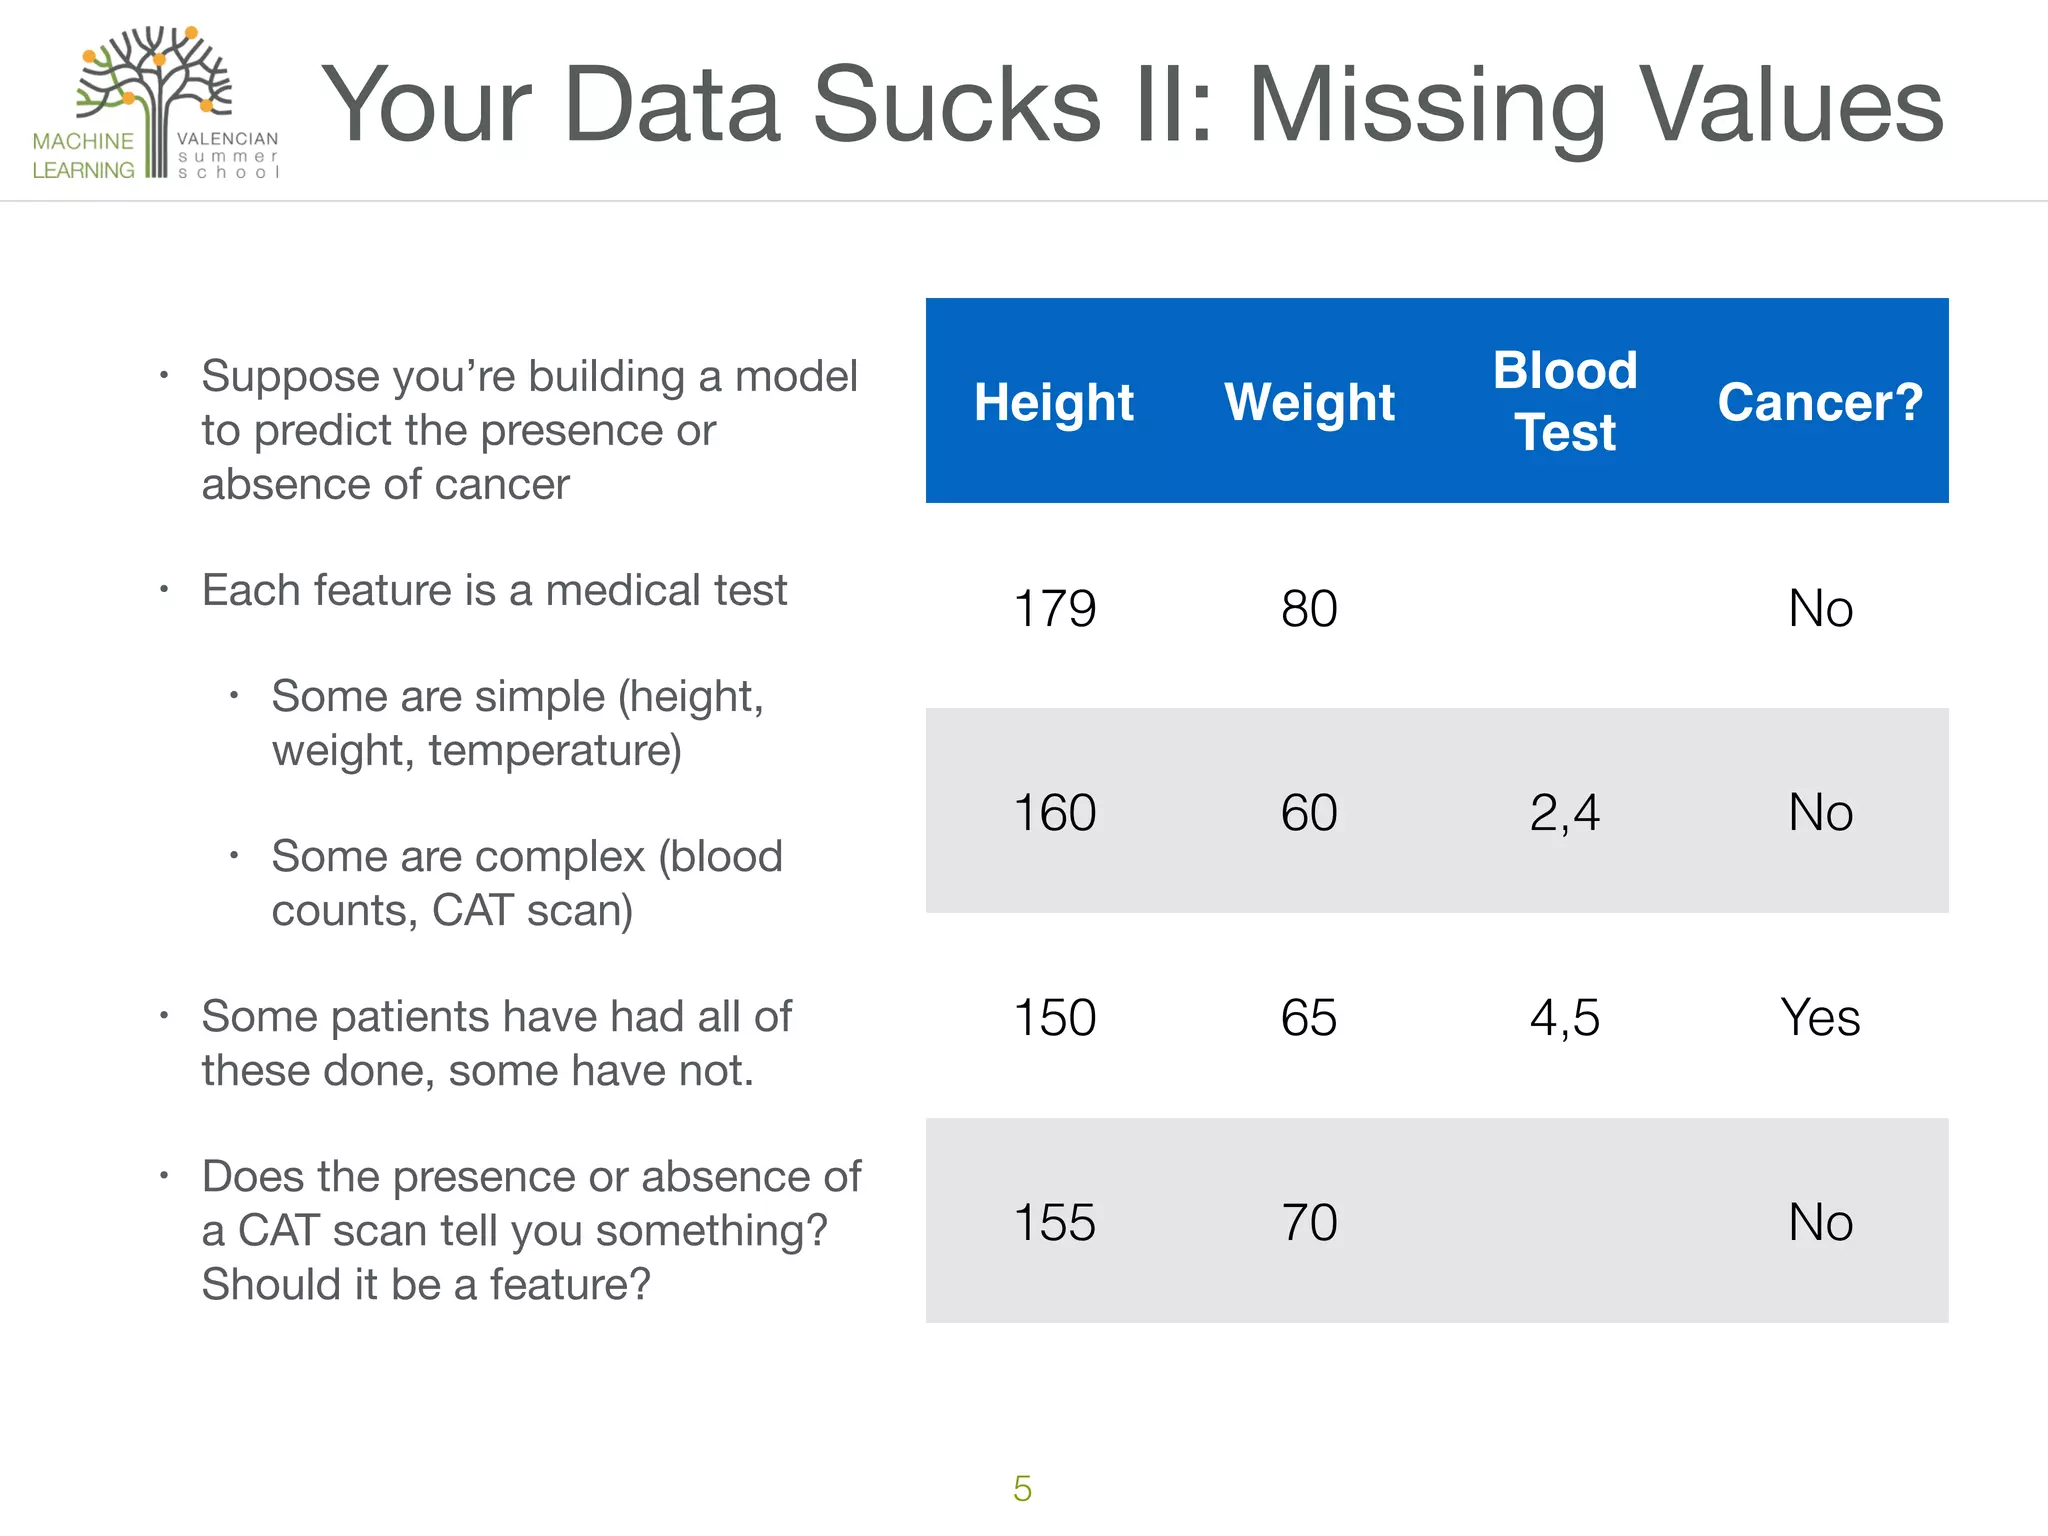Screen dimensions: 2048x1536
Task: Click the Blood Test column header
Action: [1565, 401]
